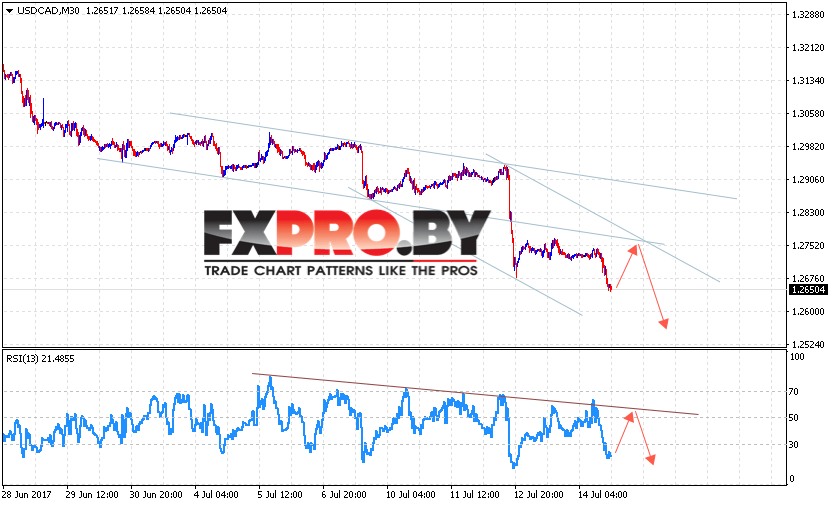
Task: Click the 30 Jun 20:00 time label
Action: point(156,495)
